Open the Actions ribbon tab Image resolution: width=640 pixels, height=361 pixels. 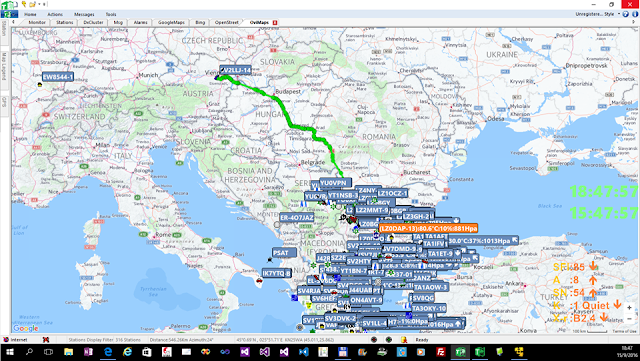(55, 14)
